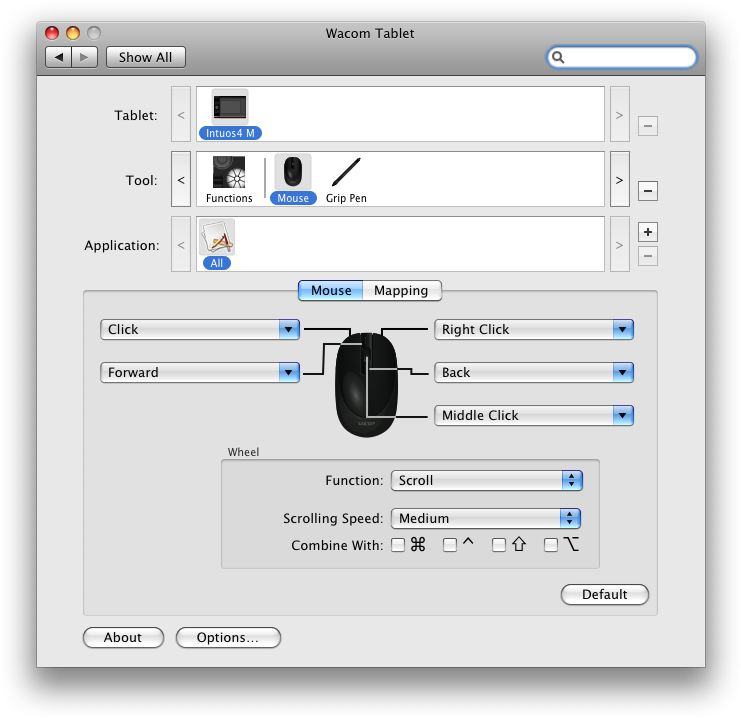Click the Show All button
The width and height of the screenshot is (741, 718).
pos(146,57)
